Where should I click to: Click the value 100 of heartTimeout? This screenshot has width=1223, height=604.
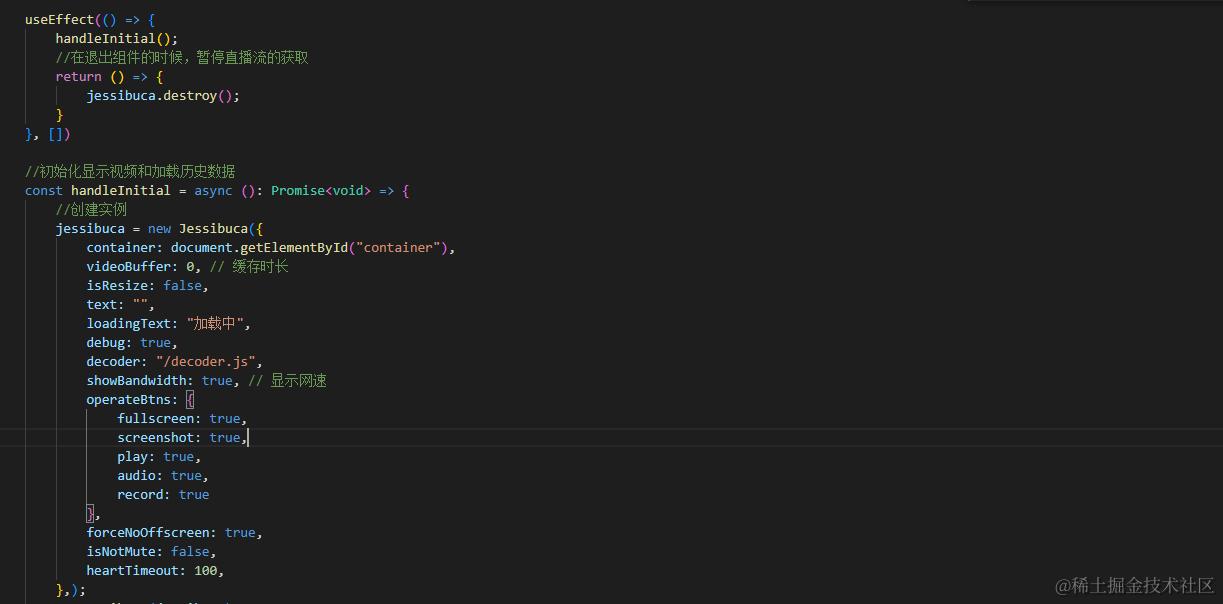(205, 570)
